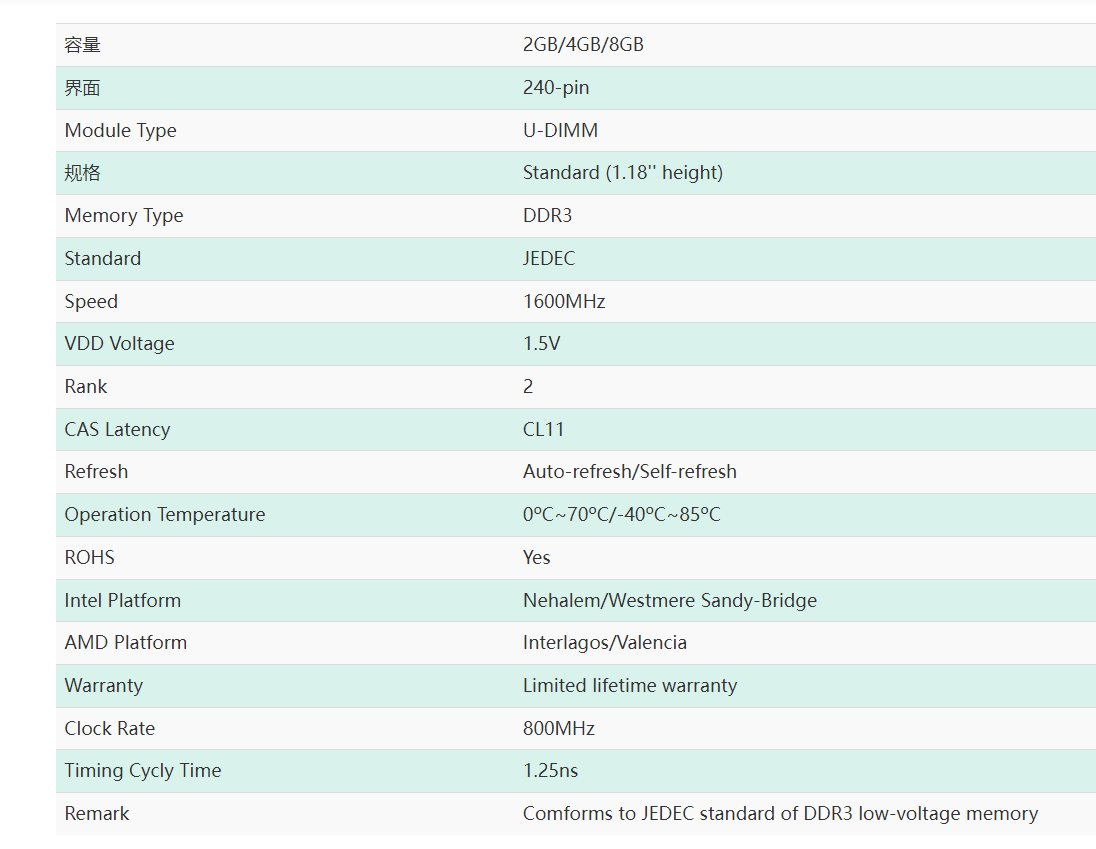Select the 'Standard' label cell
Image resolution: width=1096 pixels, height=849 pixels.
103,259
